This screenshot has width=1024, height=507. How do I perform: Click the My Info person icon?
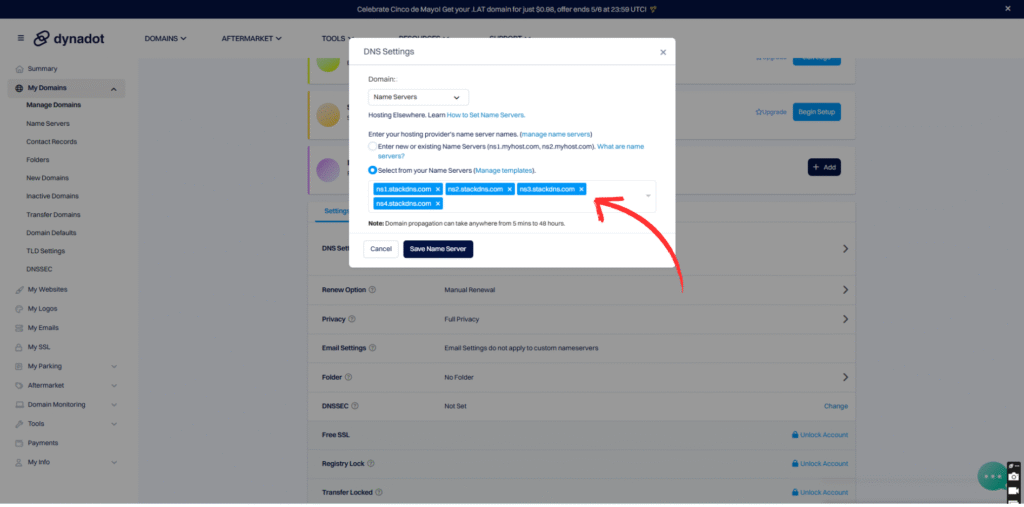19,462
